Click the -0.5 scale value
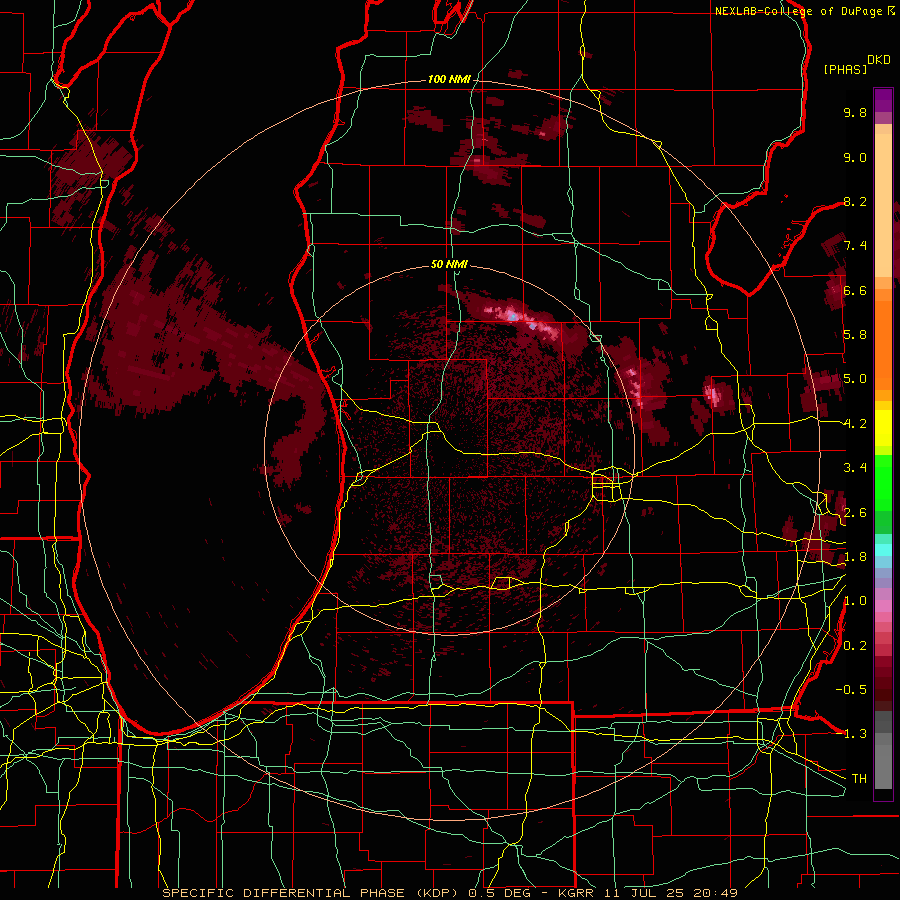Viewport: 900px width, 900px height. (x=852, y=690)
